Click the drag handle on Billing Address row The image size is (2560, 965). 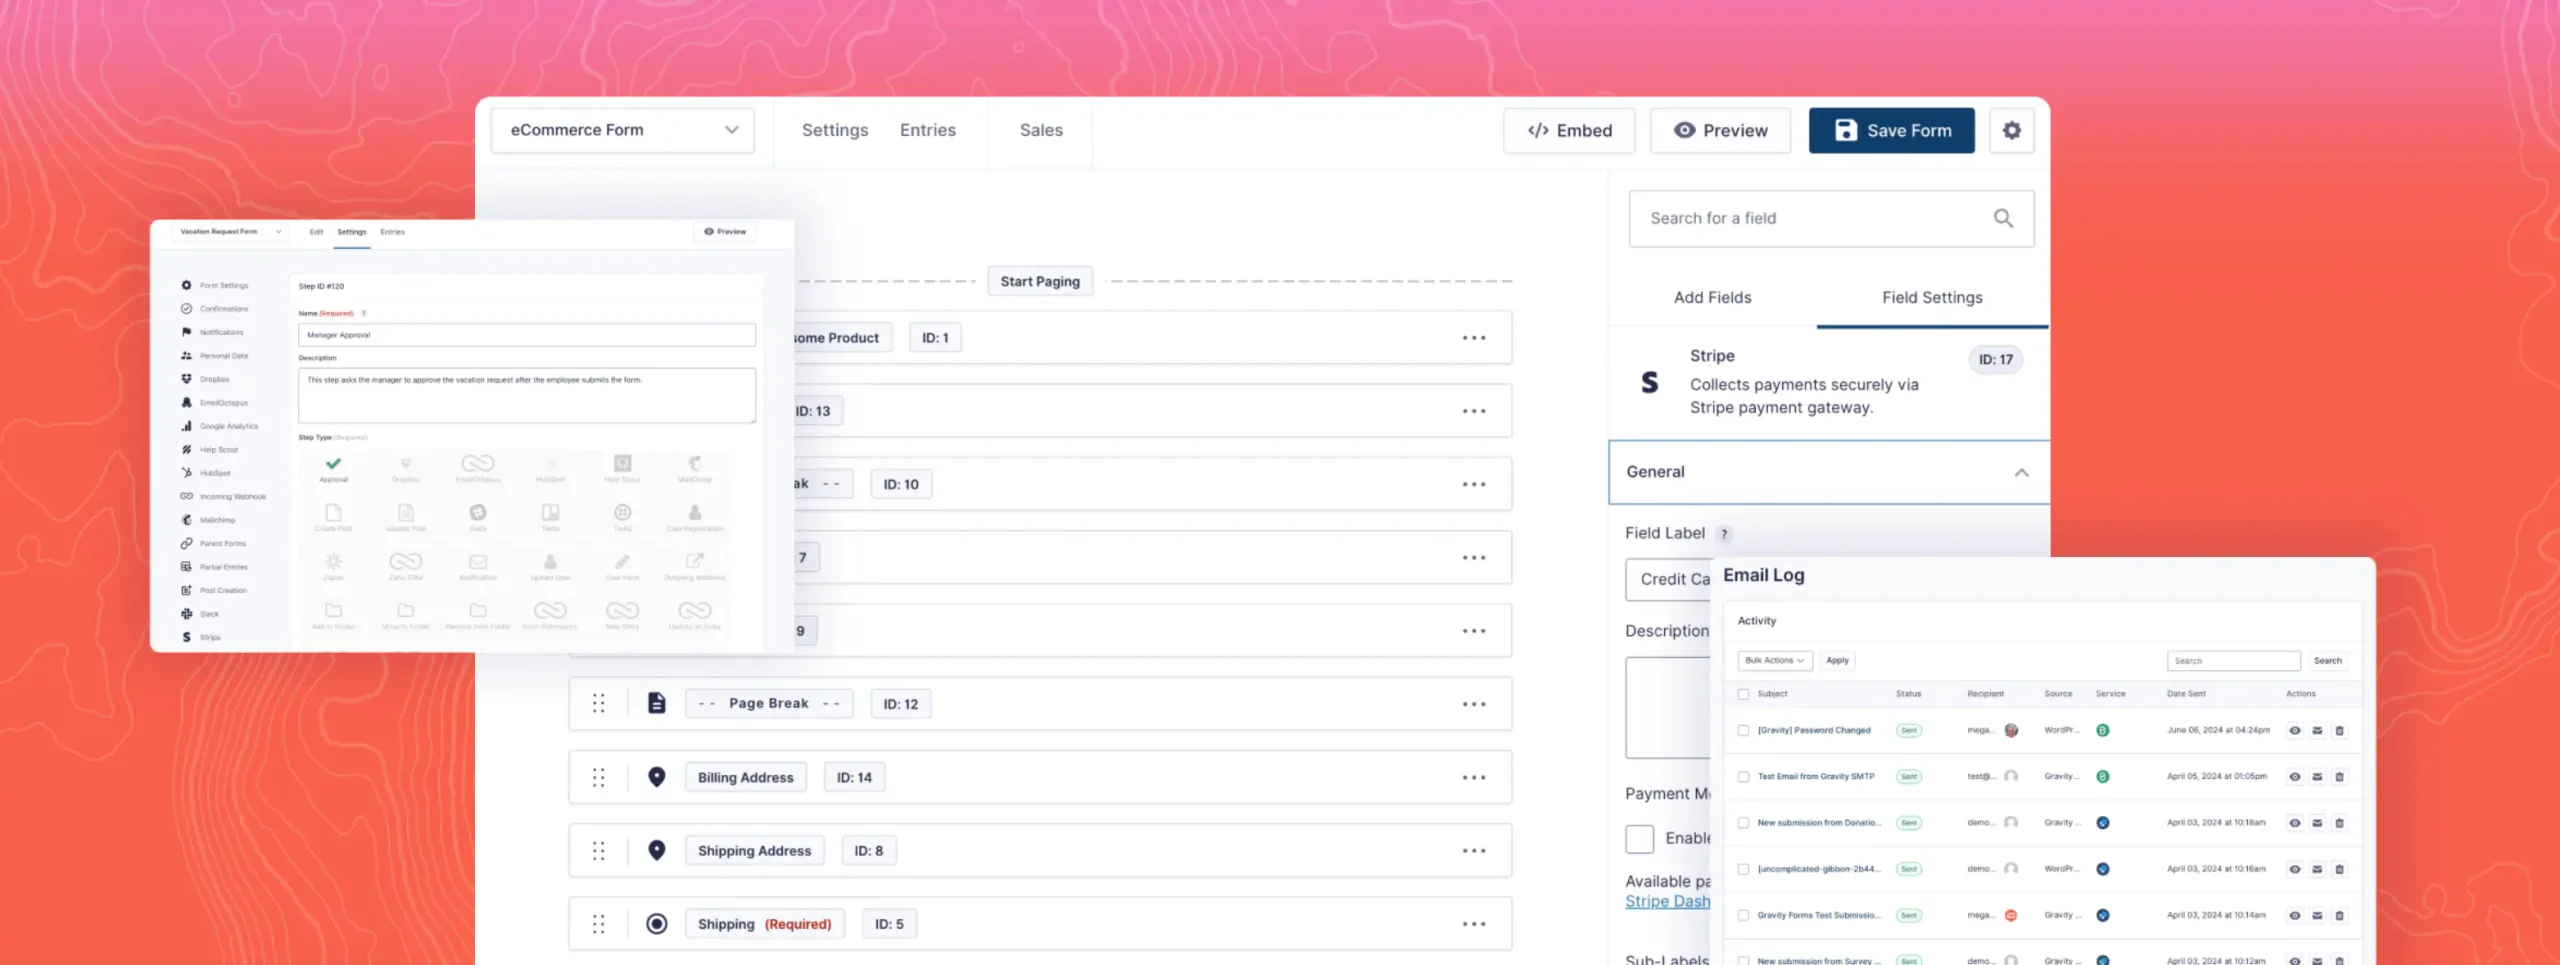(598, 777)
